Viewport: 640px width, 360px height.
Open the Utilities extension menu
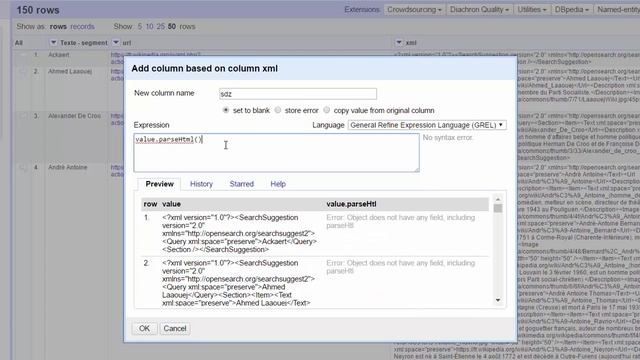pyautogui.click(x=532, y=9)
